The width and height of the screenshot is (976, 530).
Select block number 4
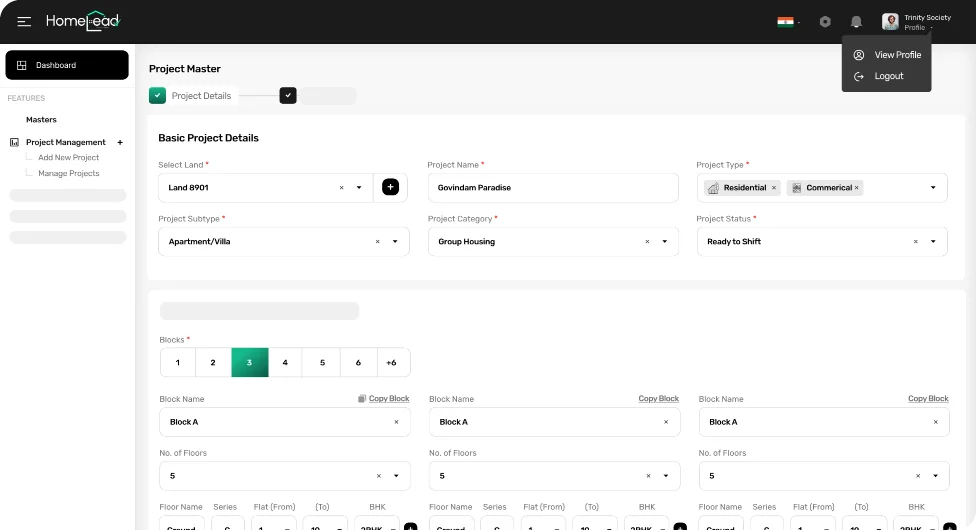point(285,362)
